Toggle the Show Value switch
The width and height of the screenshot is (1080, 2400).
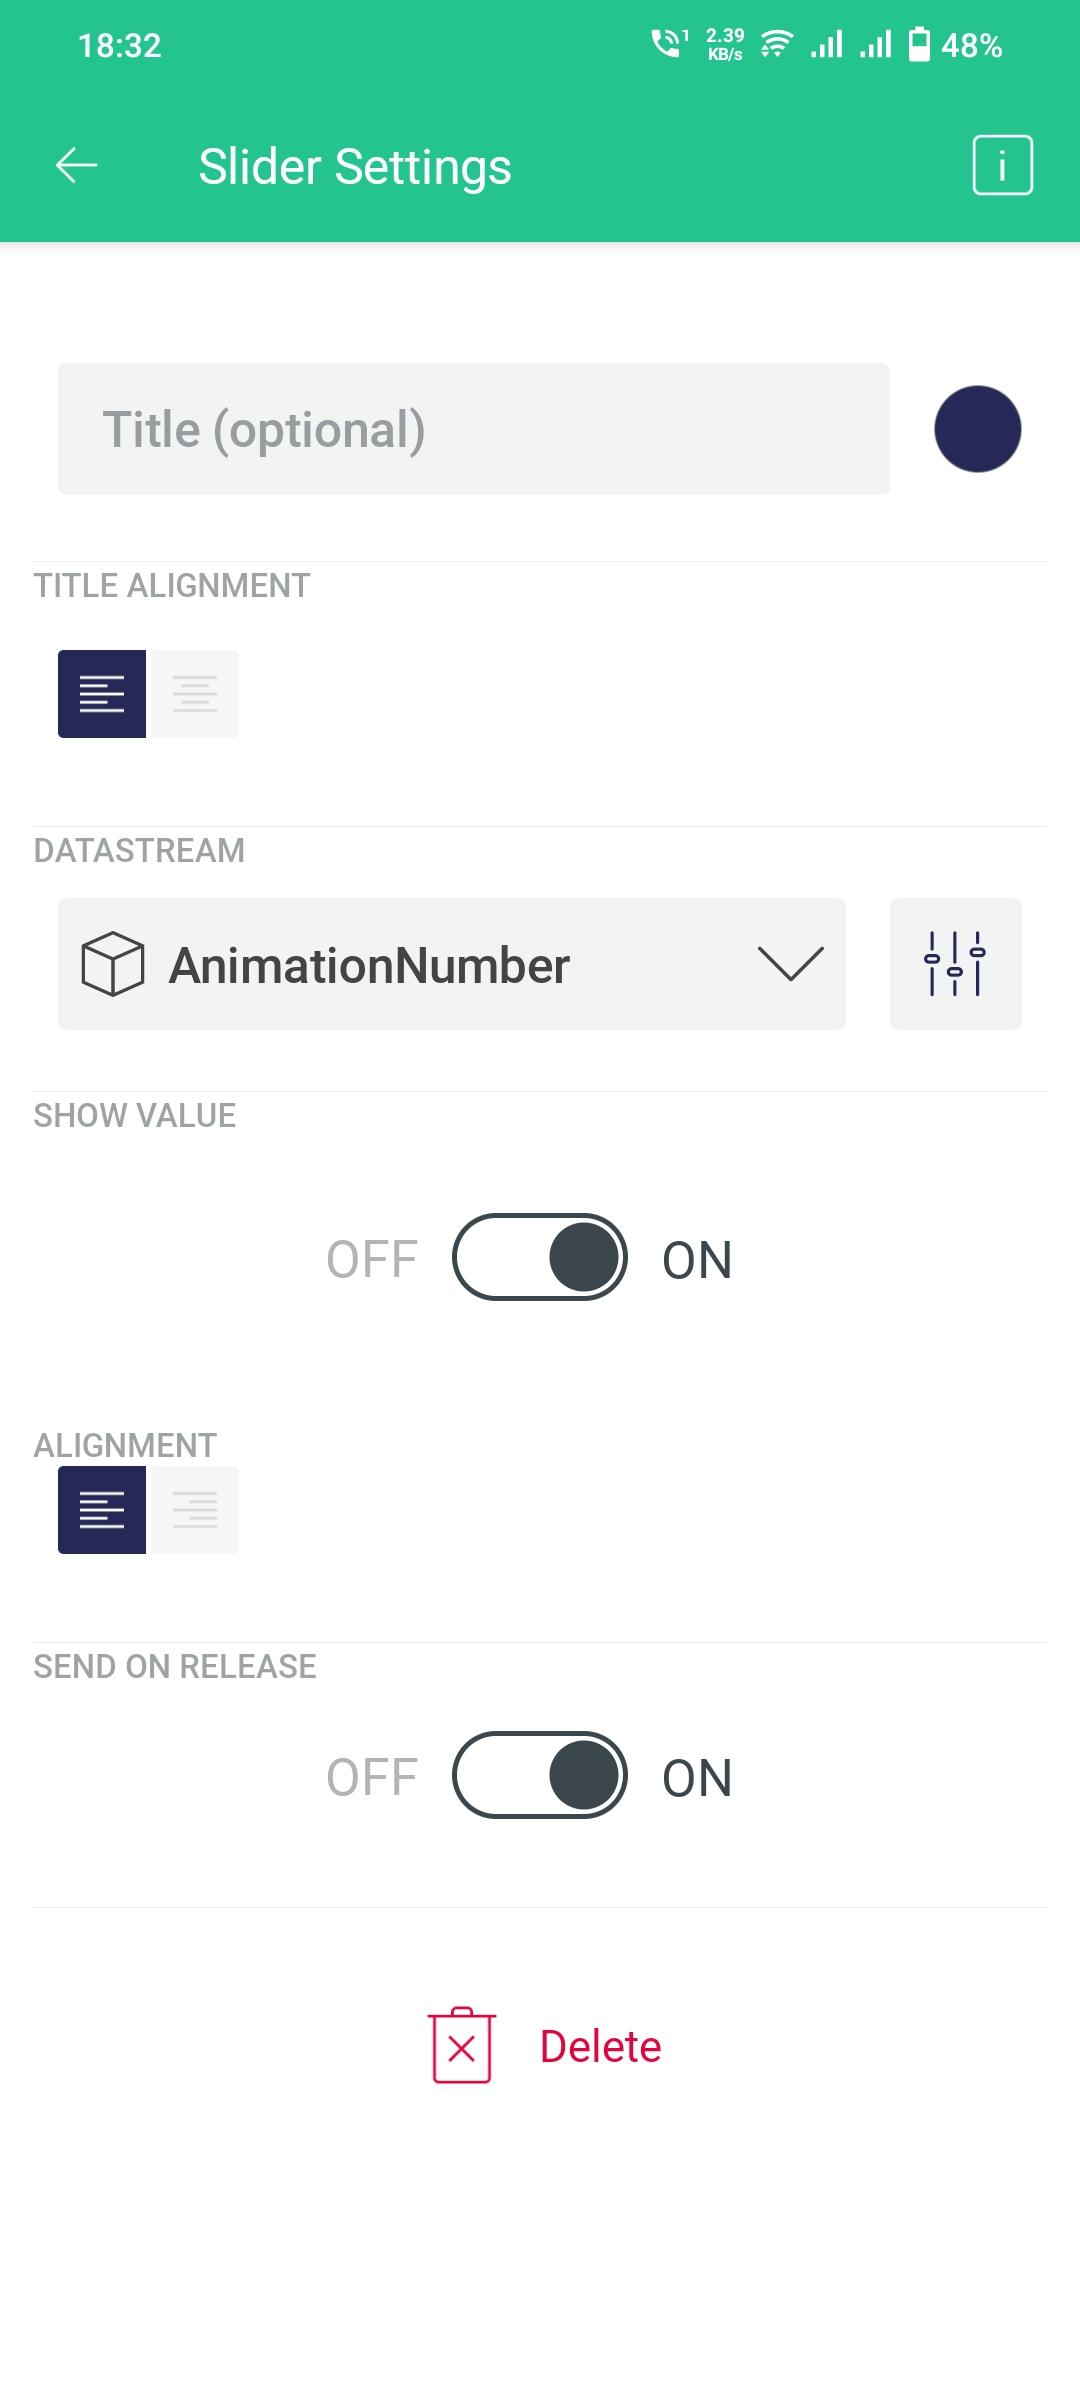point(540,1257)
